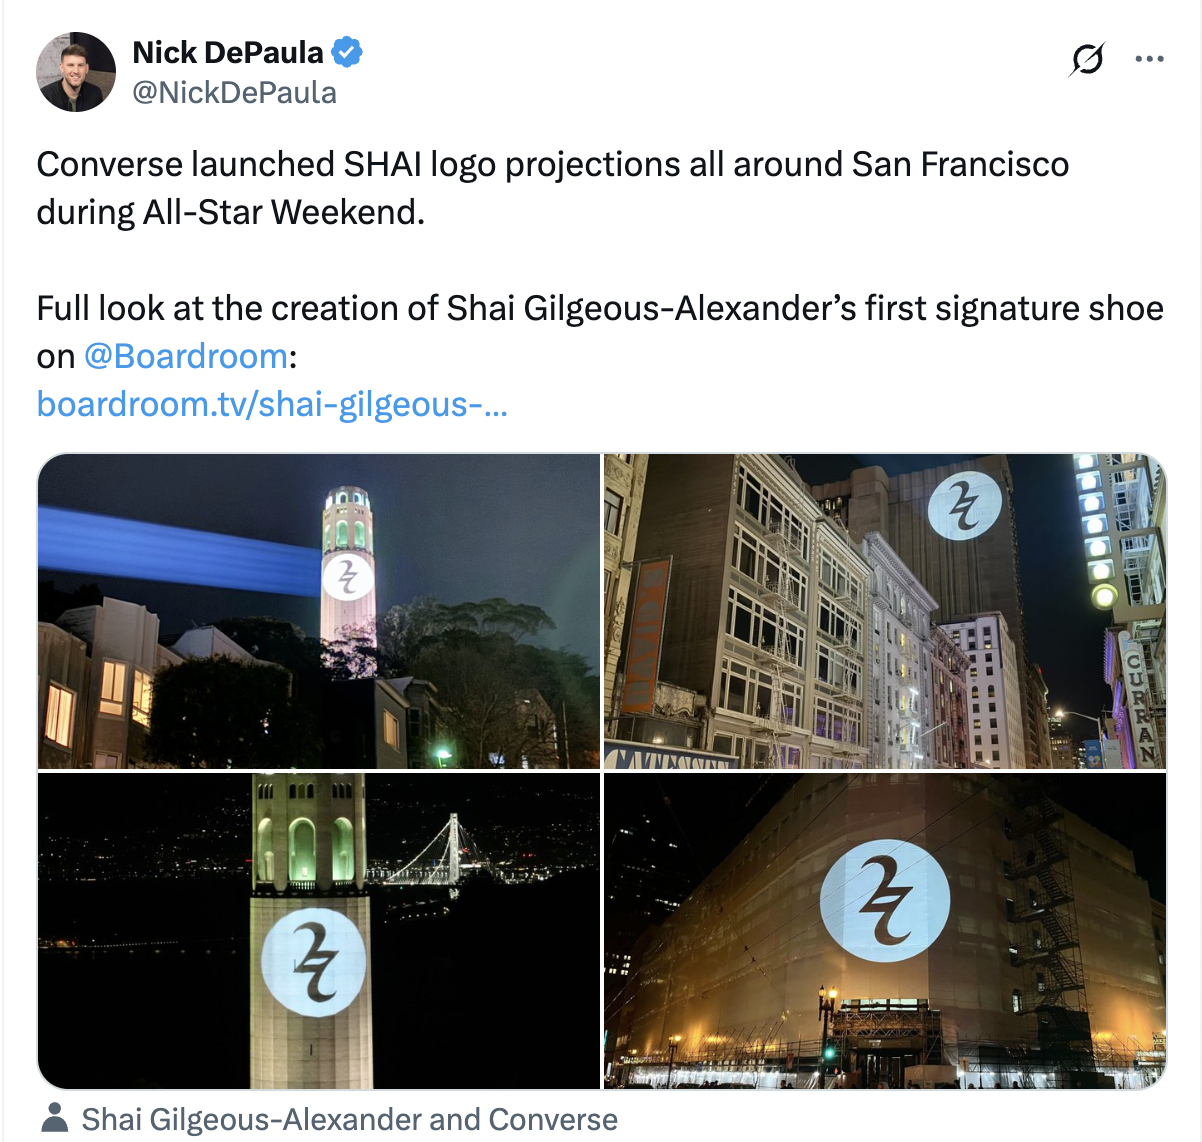The width and height of the screenshot is (1202, 1142).
Task: Follow the @Boardroom mention link
Action: pos(186,356)
